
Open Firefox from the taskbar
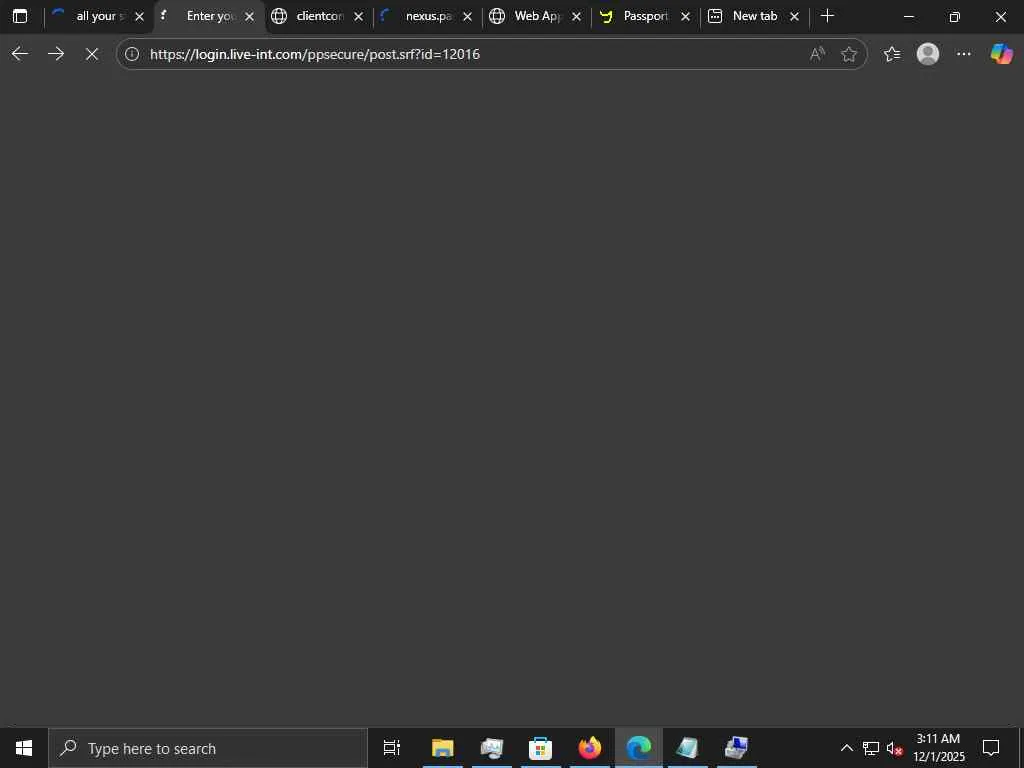point(590,748)
